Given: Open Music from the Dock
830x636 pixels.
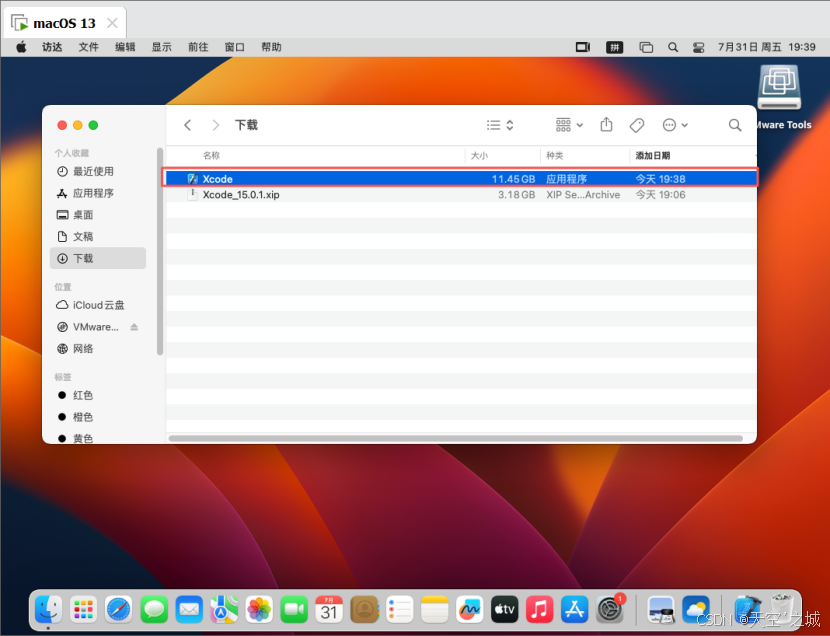Looking at the screenshot, I should point(539,610).
